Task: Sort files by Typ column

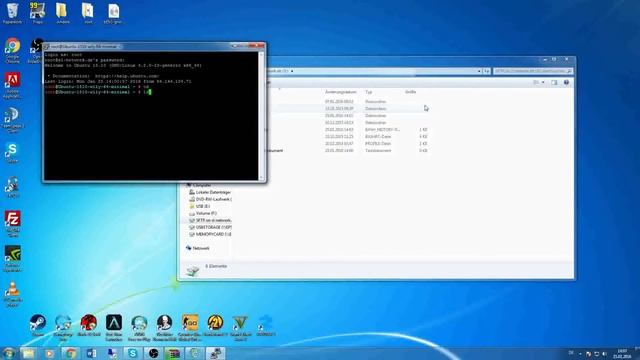Action: pyautogui.click(x=369, y=92)
